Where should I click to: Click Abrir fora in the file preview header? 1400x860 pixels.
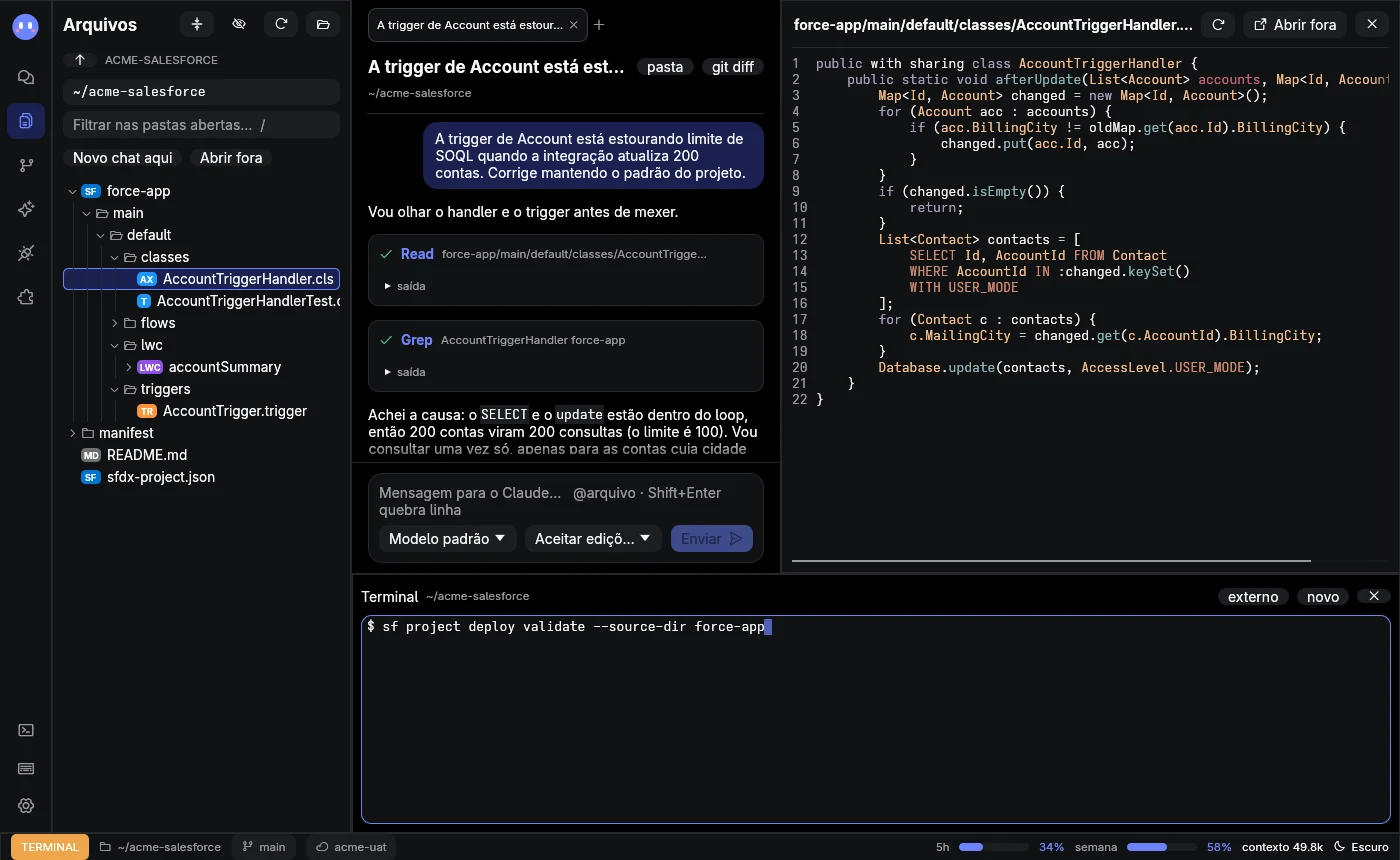tap(1295, 25)
